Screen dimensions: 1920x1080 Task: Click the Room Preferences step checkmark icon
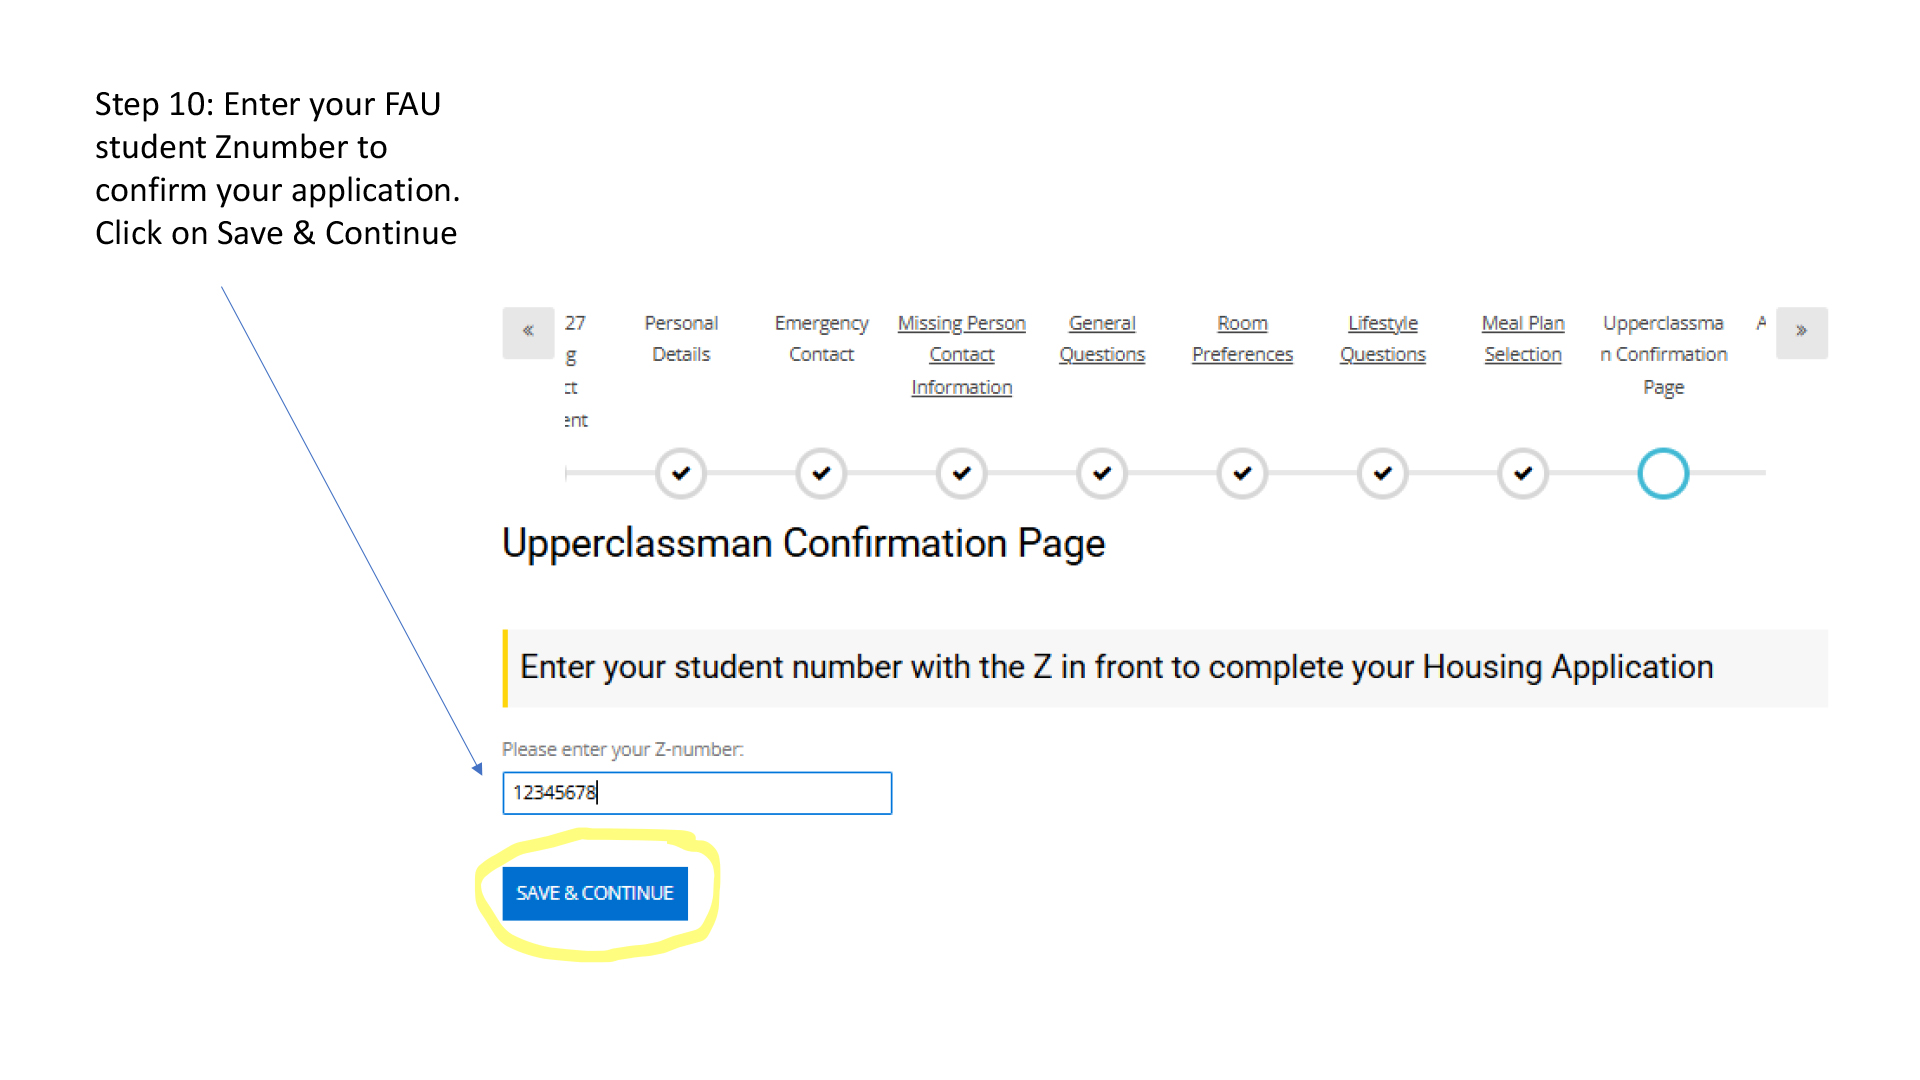click(1242, 473)
